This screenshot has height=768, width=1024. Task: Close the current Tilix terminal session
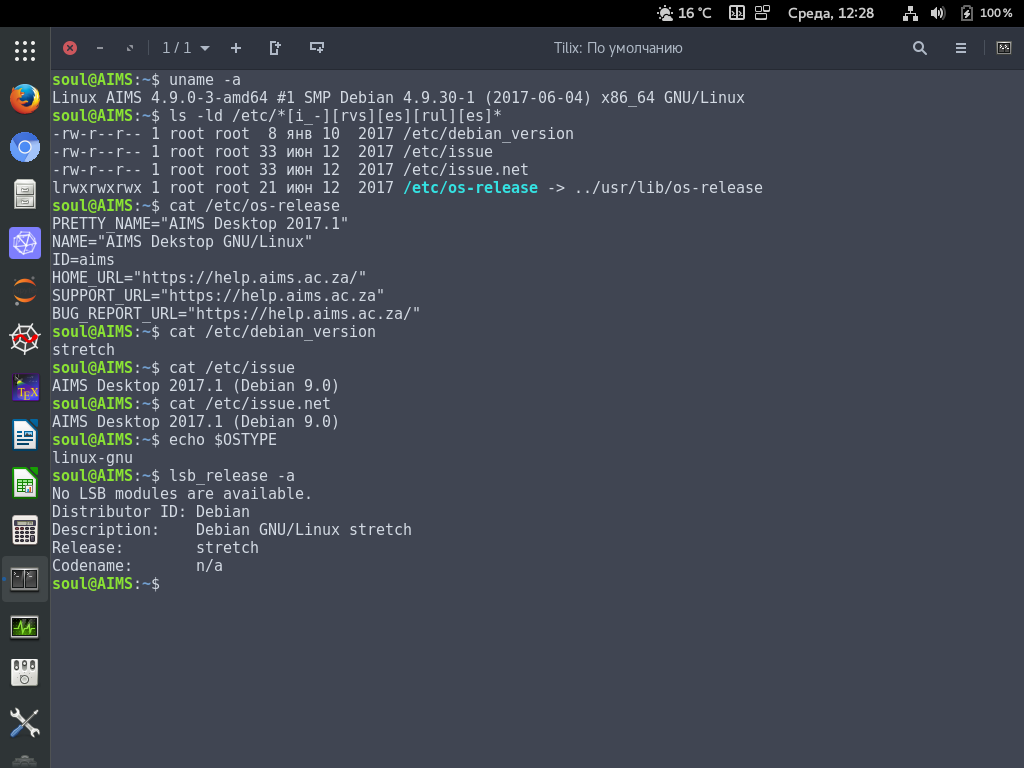click(x=70, y=48)
